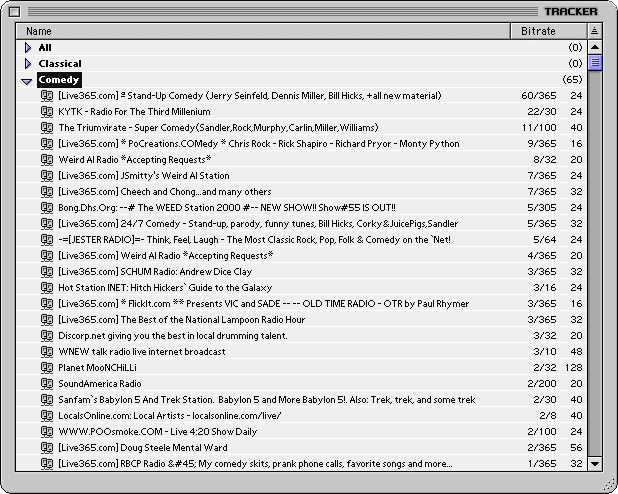Click icon for SoundAmerica Radio
This screenshot has height=494, width=618.
click(x=47, y=384)
